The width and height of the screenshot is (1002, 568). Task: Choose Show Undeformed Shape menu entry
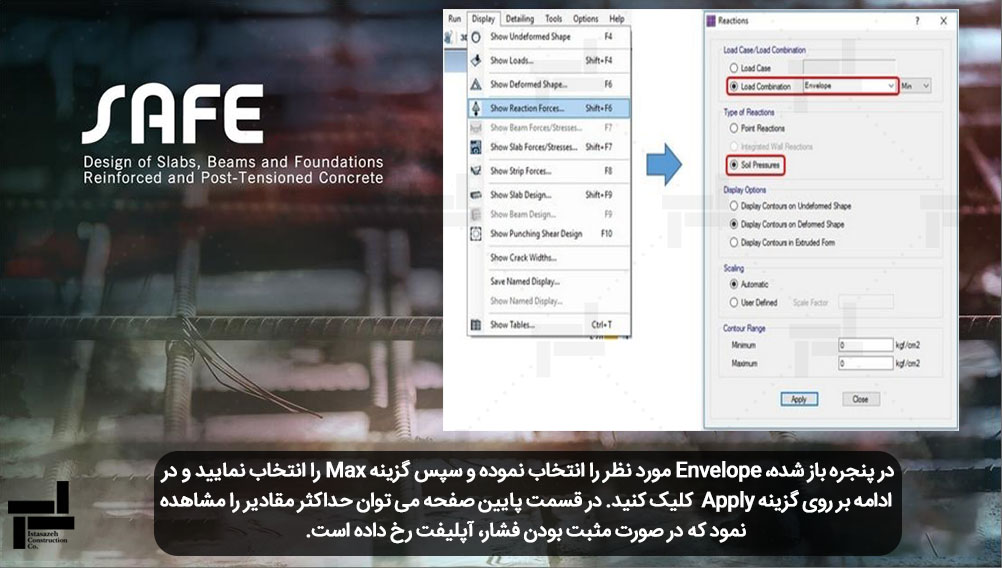coord(550,37)
